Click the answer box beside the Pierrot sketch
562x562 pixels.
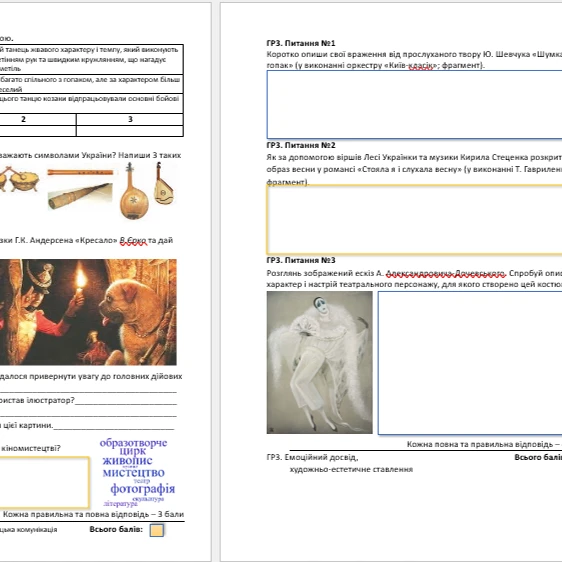[470, 363]
